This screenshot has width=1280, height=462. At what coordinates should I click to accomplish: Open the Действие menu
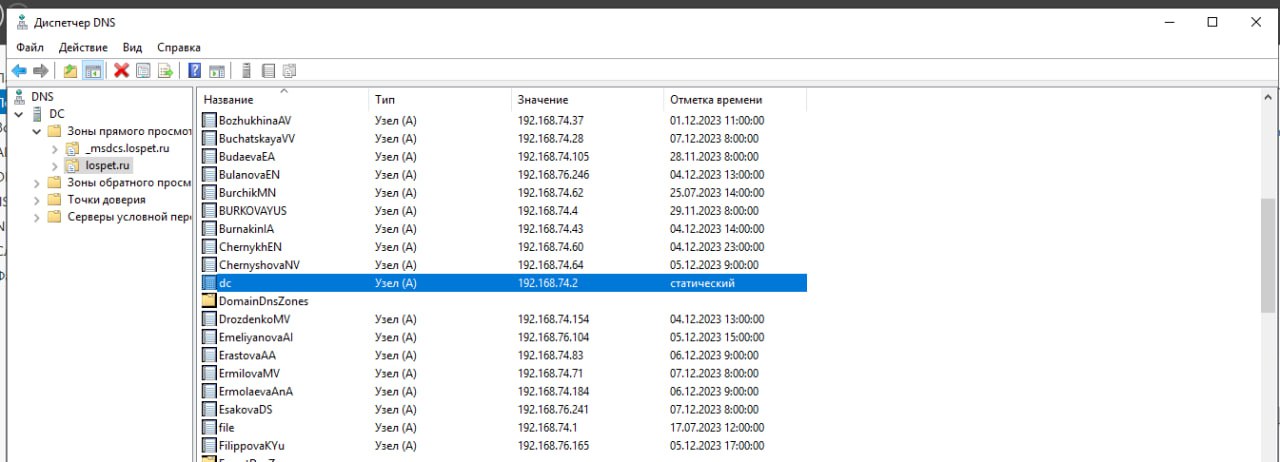[83, 47]
